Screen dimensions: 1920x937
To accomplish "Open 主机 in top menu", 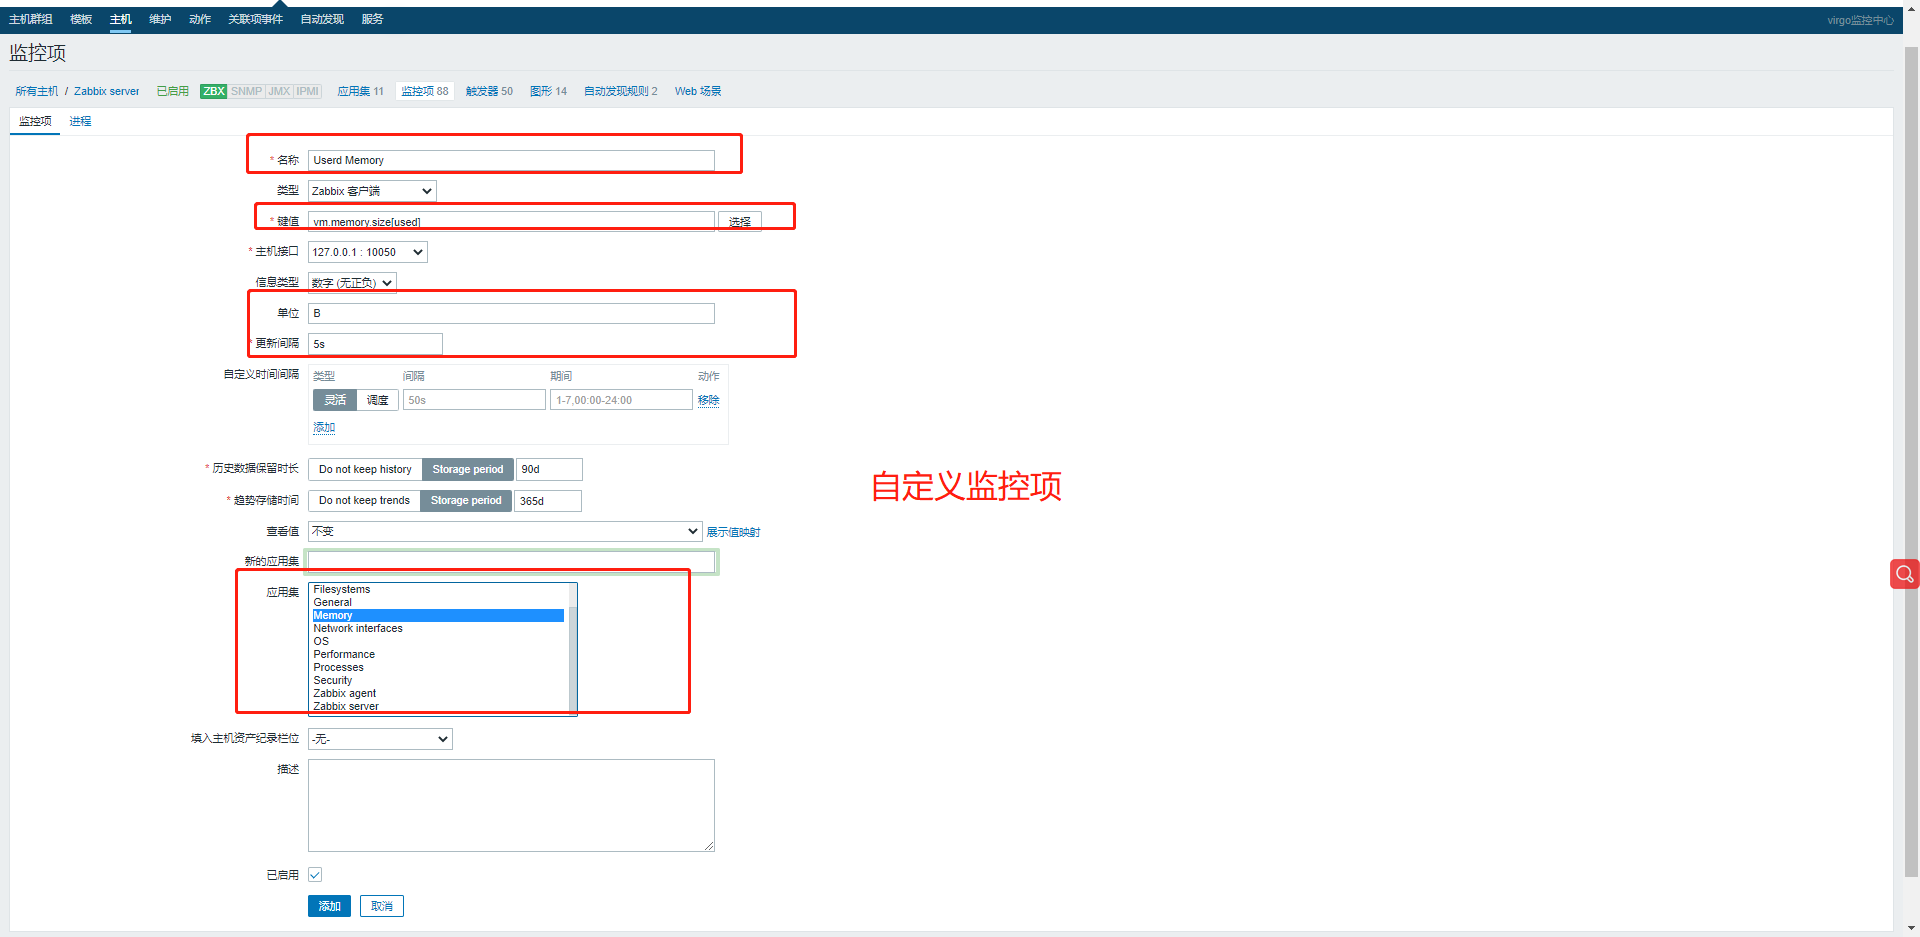I will pyautogui.click(x=121, y=19).
